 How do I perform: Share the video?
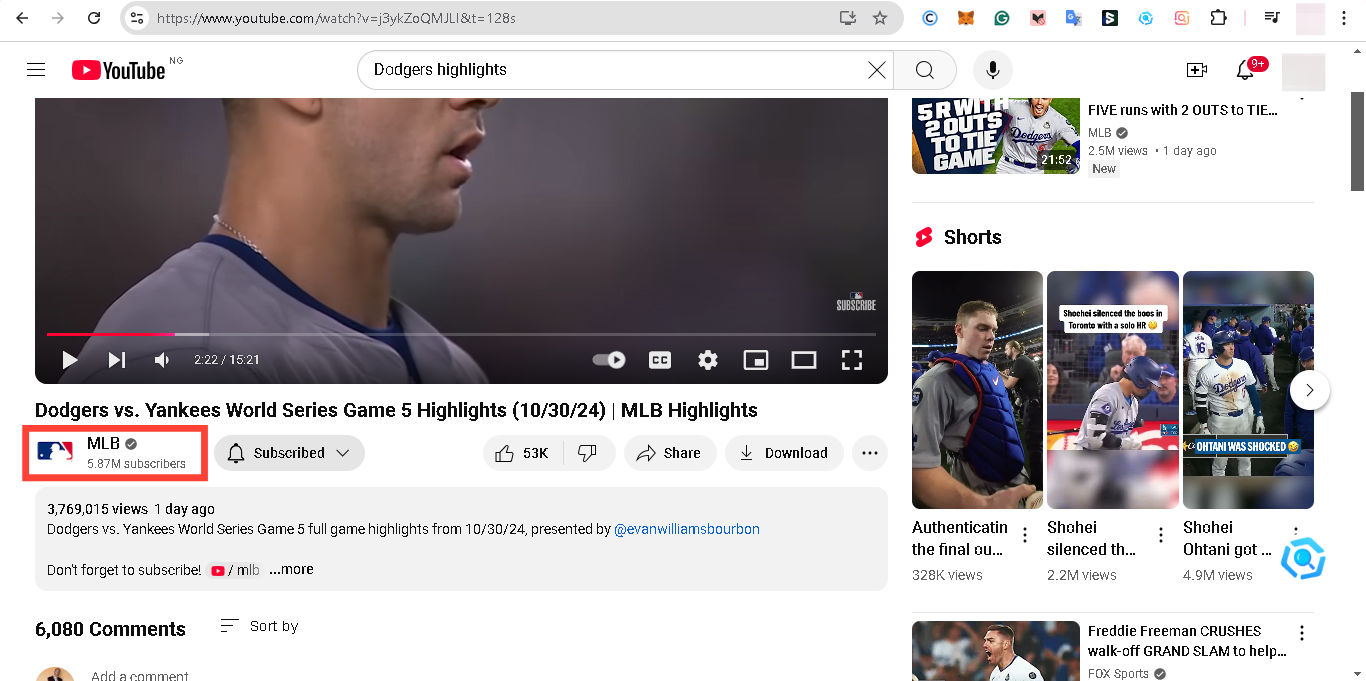tap(670, 453)
